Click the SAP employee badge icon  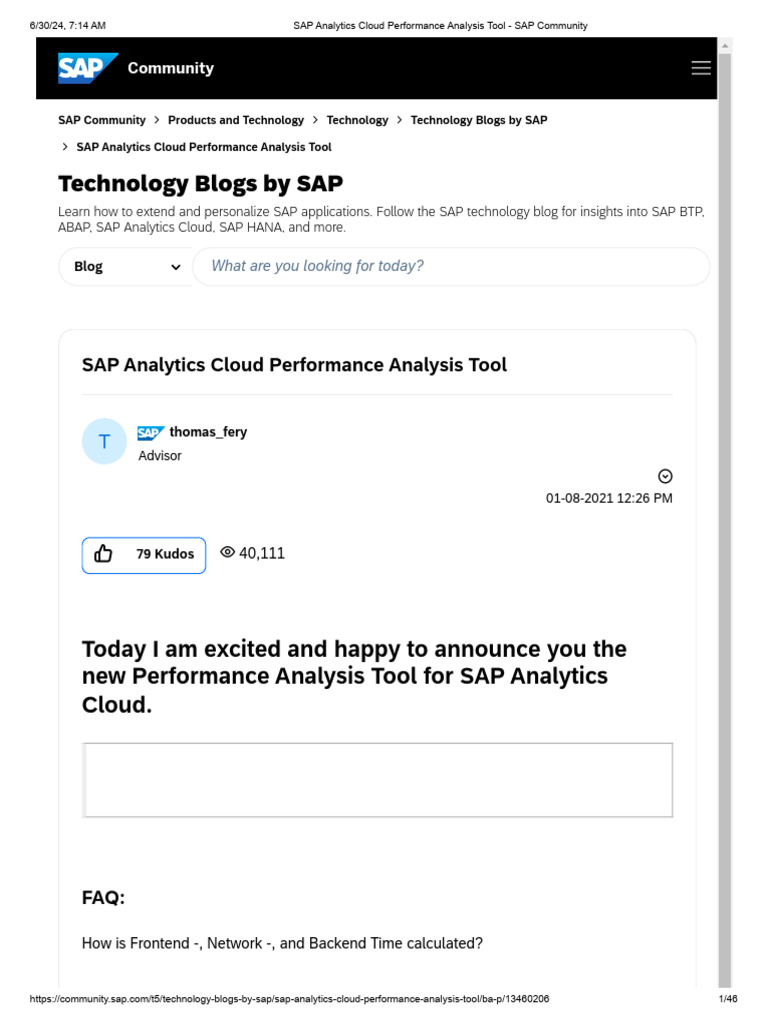(x=151, y=433)
